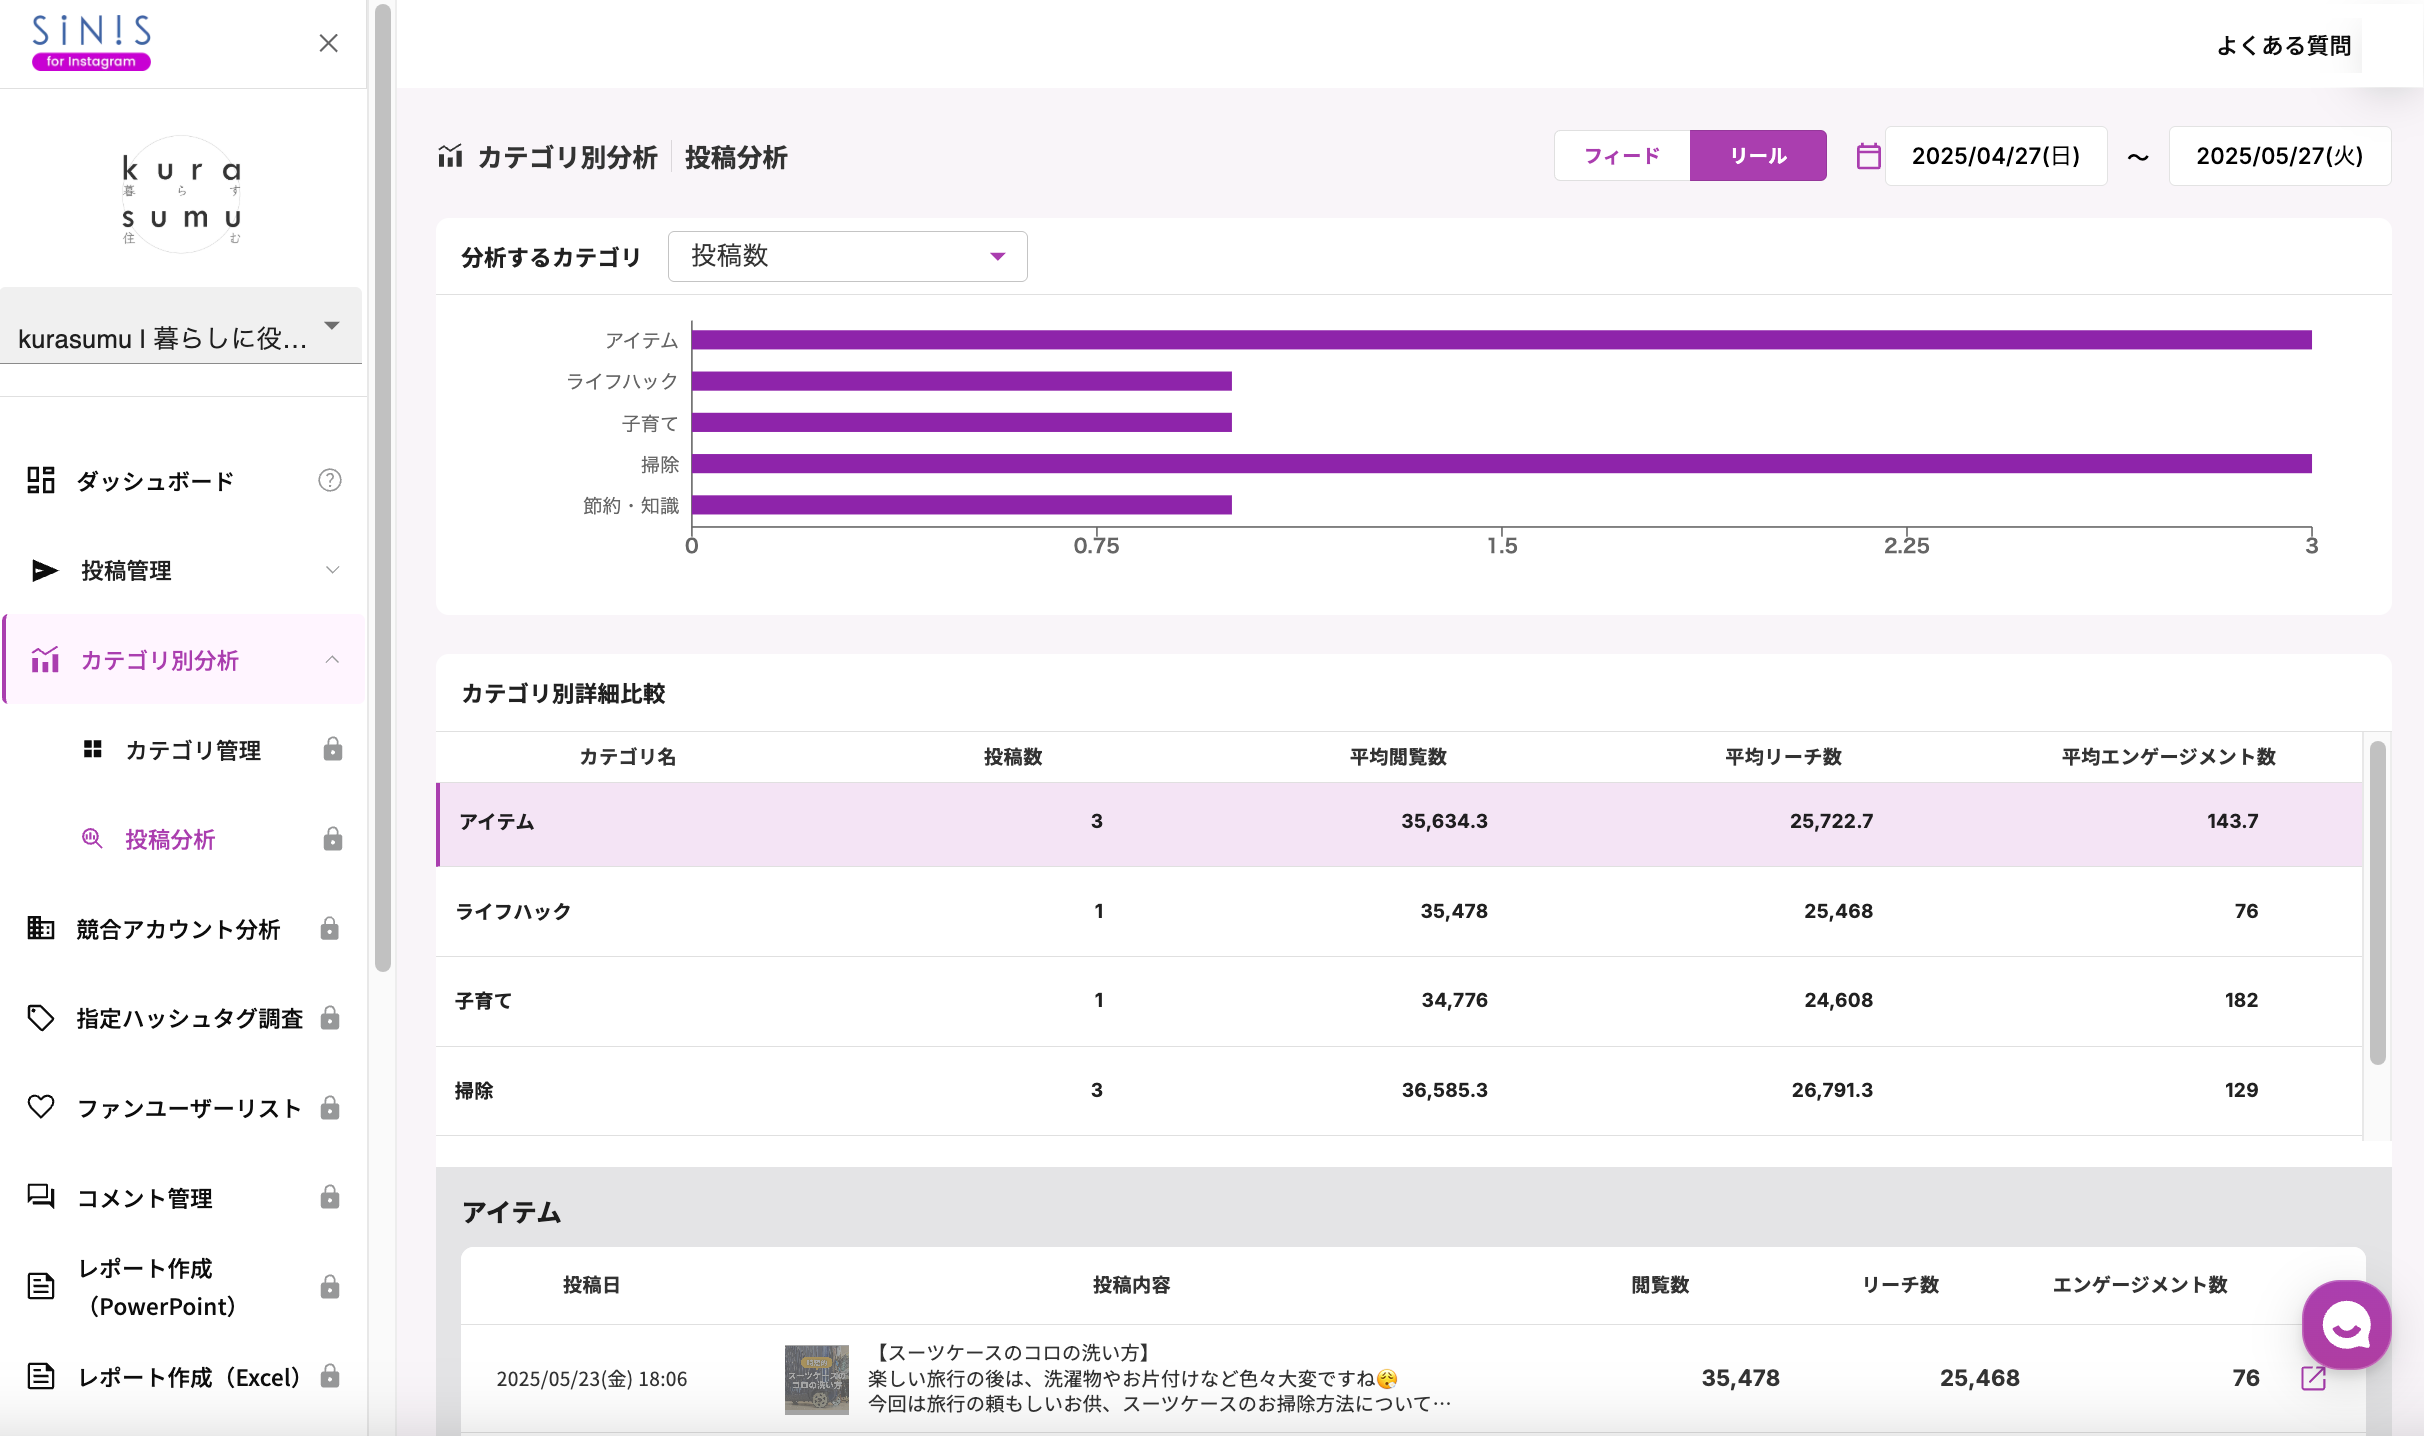Image resolution: width=2424 pixels, height=1436 pixels.
Task: Open the dashboard from the sidebar
Action: (152, 480)
